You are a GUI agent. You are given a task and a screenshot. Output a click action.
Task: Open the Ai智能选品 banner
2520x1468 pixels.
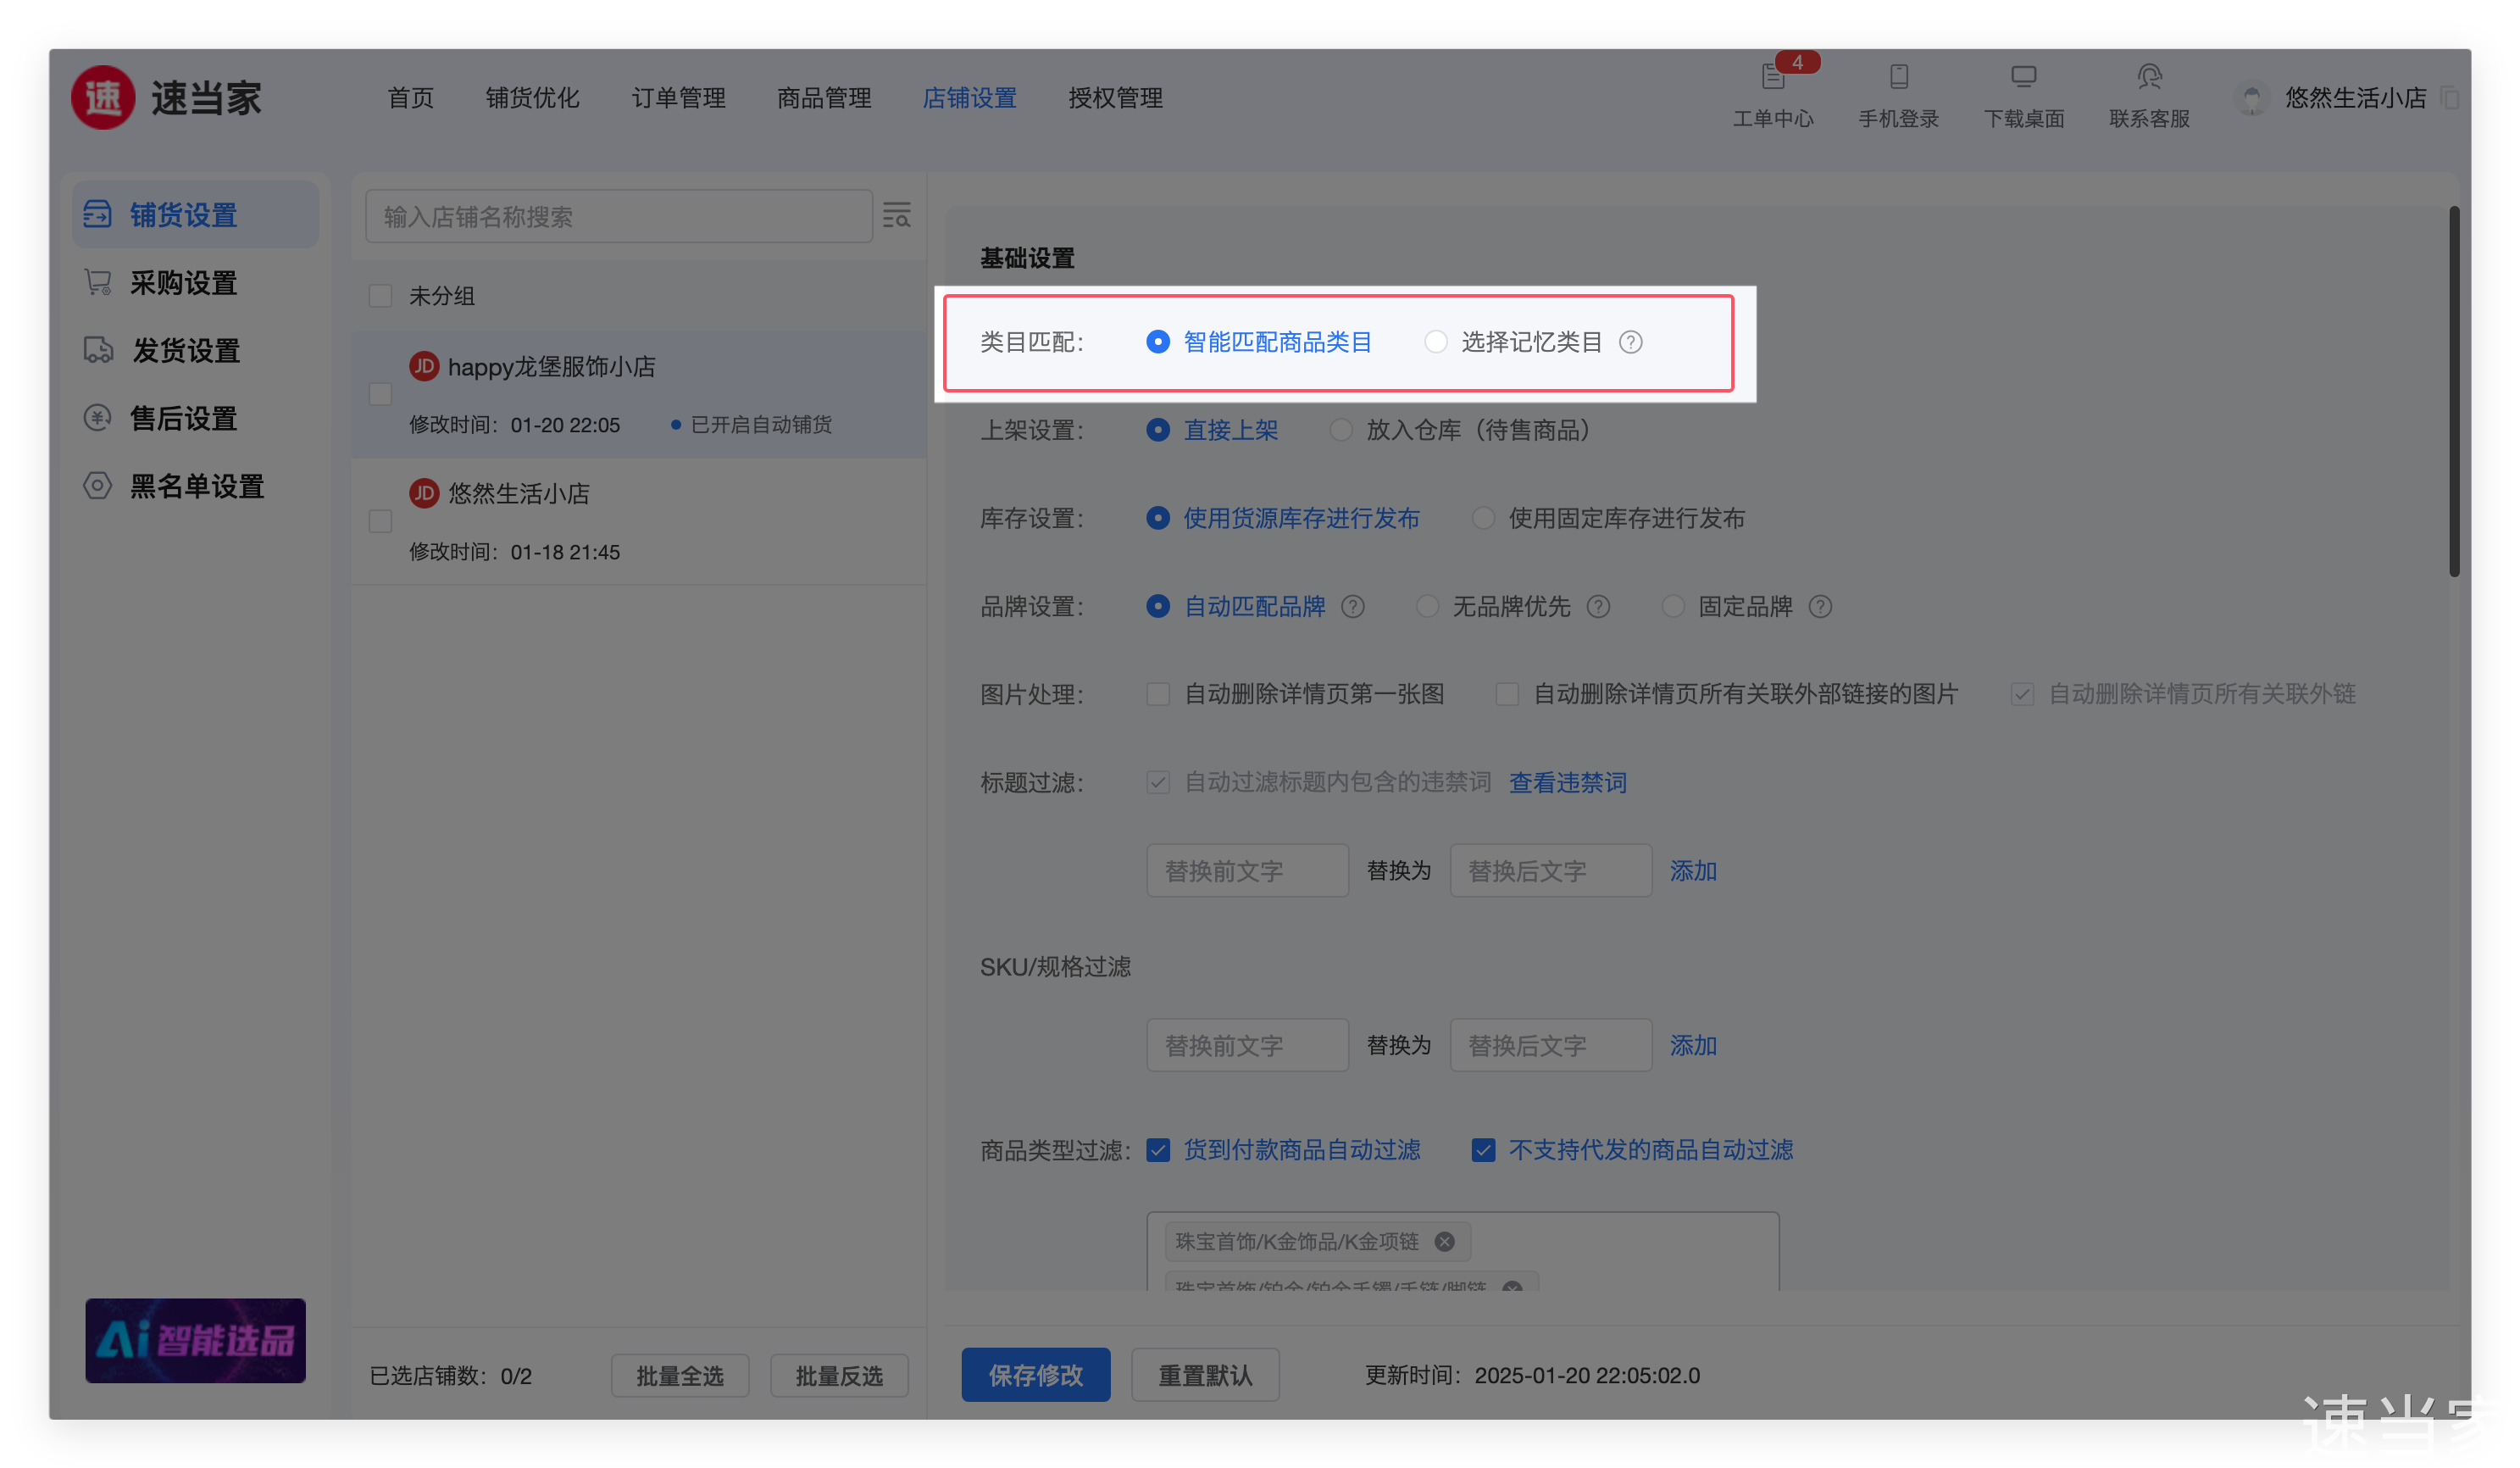pyautogui.click(x=195, y=1340)
